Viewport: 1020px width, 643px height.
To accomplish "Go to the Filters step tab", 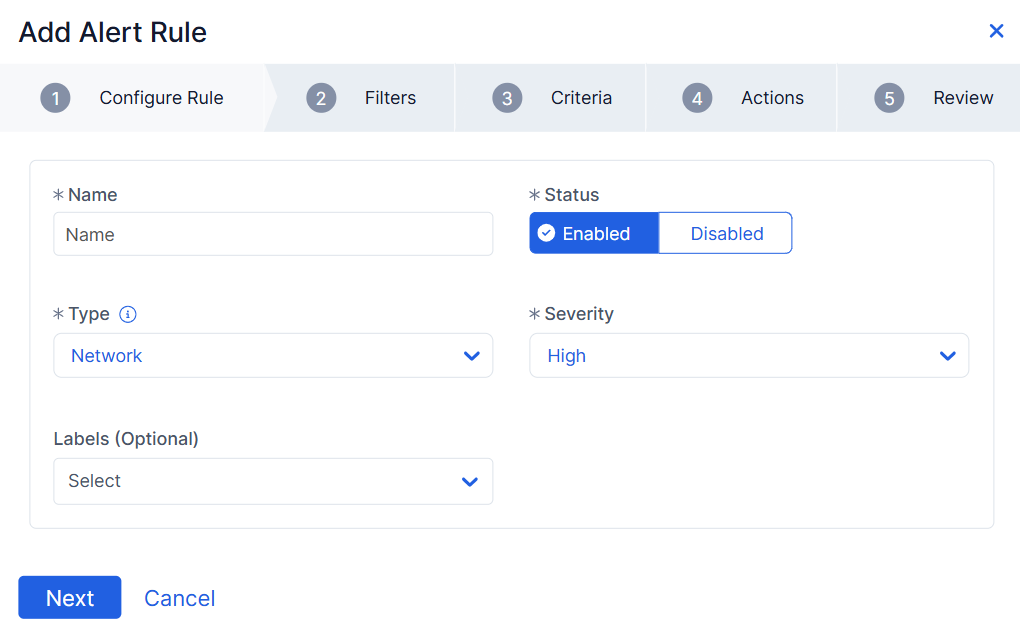I will 390,98.
